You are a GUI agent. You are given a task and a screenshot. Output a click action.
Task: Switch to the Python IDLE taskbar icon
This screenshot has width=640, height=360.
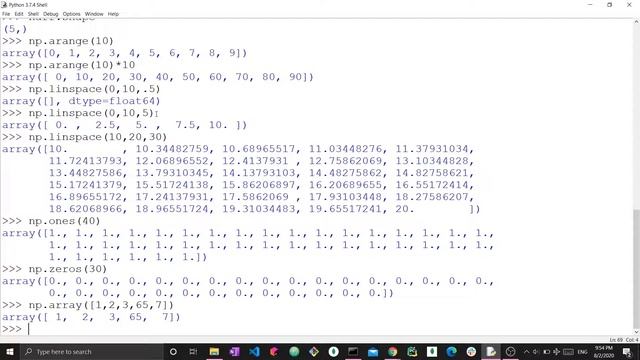click(491, 351)
